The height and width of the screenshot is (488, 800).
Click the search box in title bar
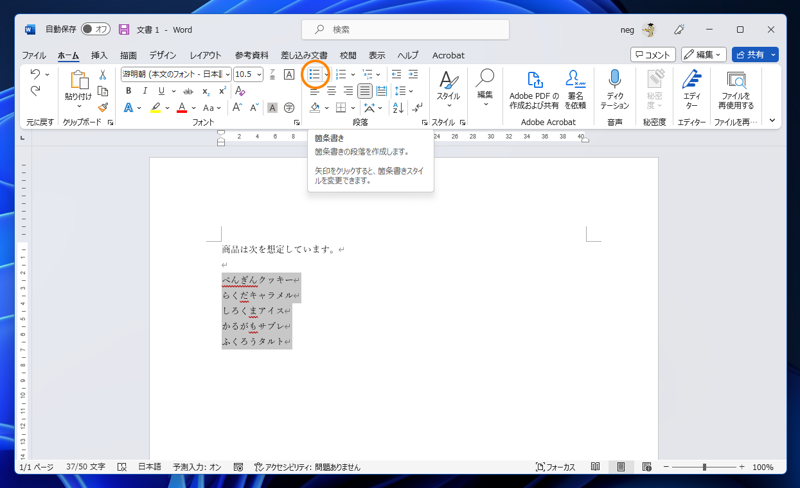406,30
